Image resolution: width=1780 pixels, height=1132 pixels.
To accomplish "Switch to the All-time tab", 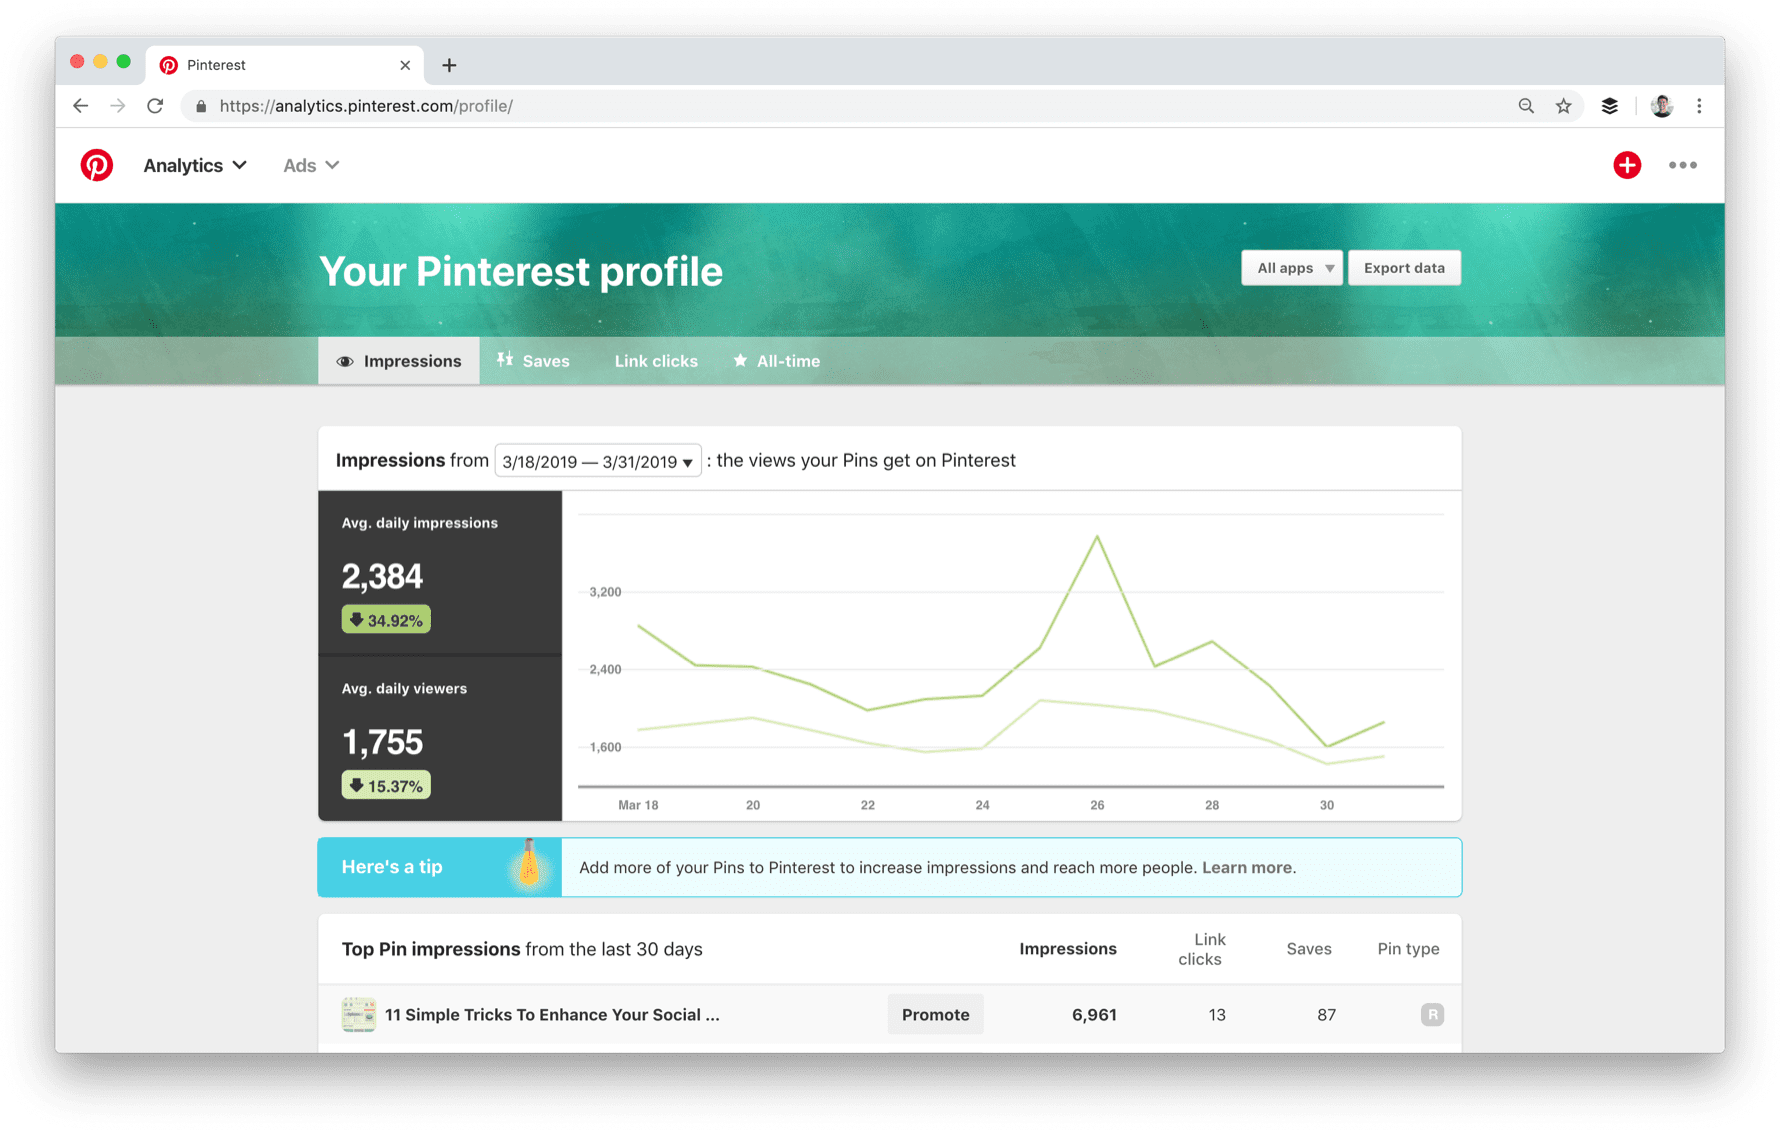I will pyautogui.click(x=777, y=361).
